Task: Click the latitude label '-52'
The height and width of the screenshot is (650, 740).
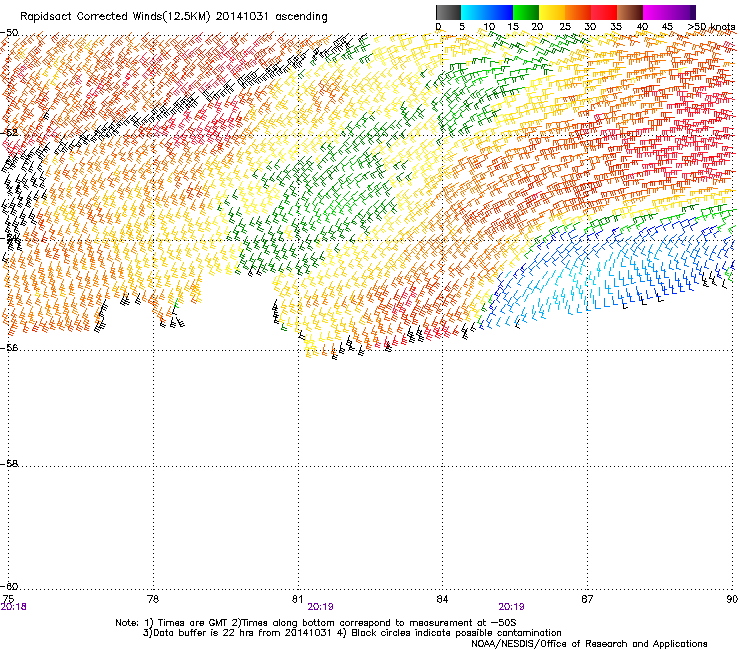Action: [x=9, y=133]
